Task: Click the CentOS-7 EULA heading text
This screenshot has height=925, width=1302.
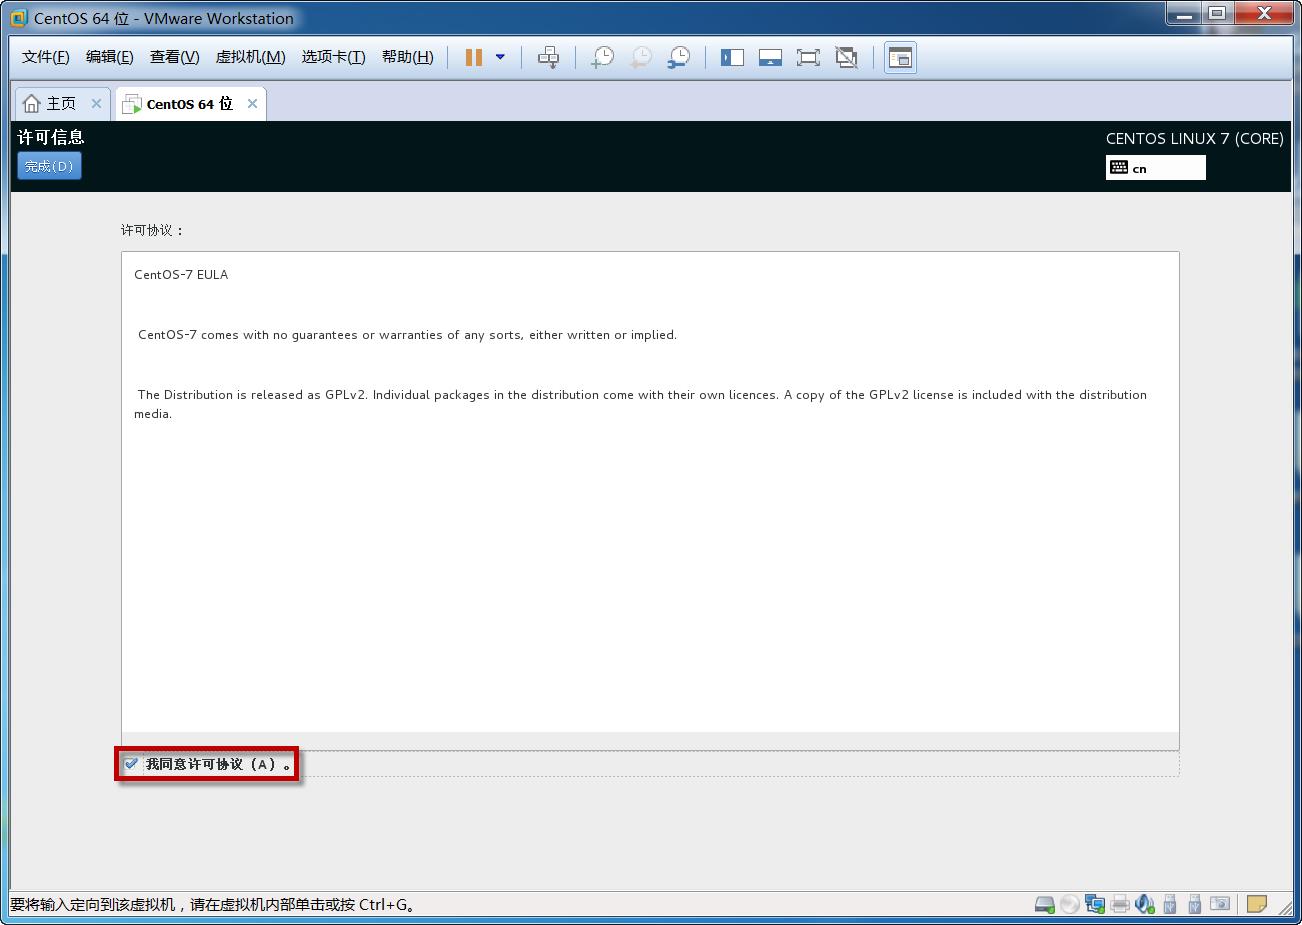Action: coord(181,274)
